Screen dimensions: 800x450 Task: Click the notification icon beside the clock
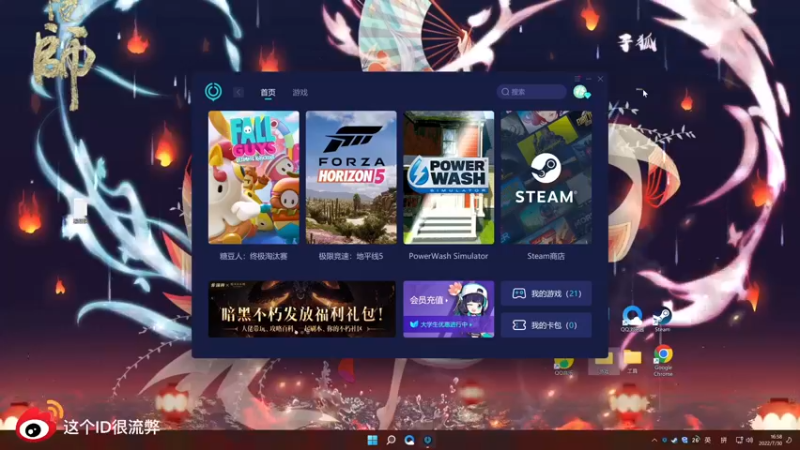click(789, 440)
